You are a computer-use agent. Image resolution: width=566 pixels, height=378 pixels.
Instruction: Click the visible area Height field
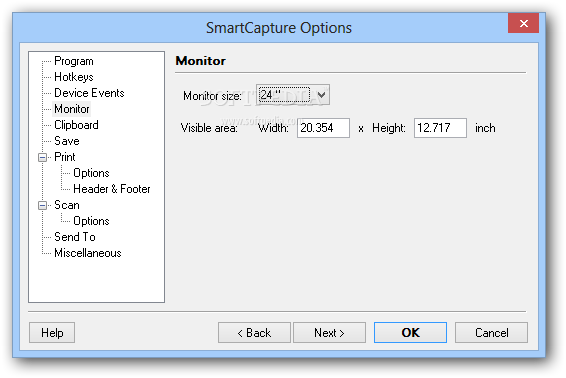point(440,128)
